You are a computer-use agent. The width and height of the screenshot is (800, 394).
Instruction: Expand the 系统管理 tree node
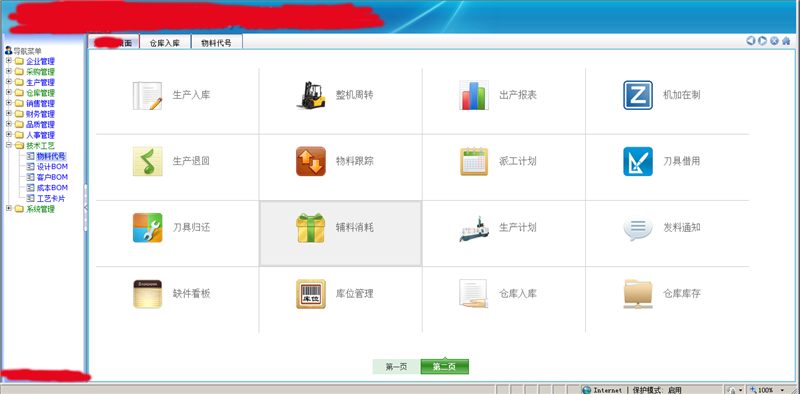tap(9, 209)
